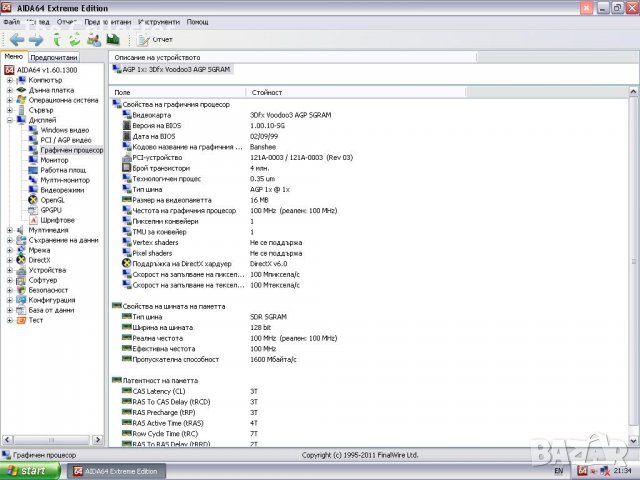Open the GPGPU tree entry
This screenshot has width=640, height=480.
tap(51, 210)
